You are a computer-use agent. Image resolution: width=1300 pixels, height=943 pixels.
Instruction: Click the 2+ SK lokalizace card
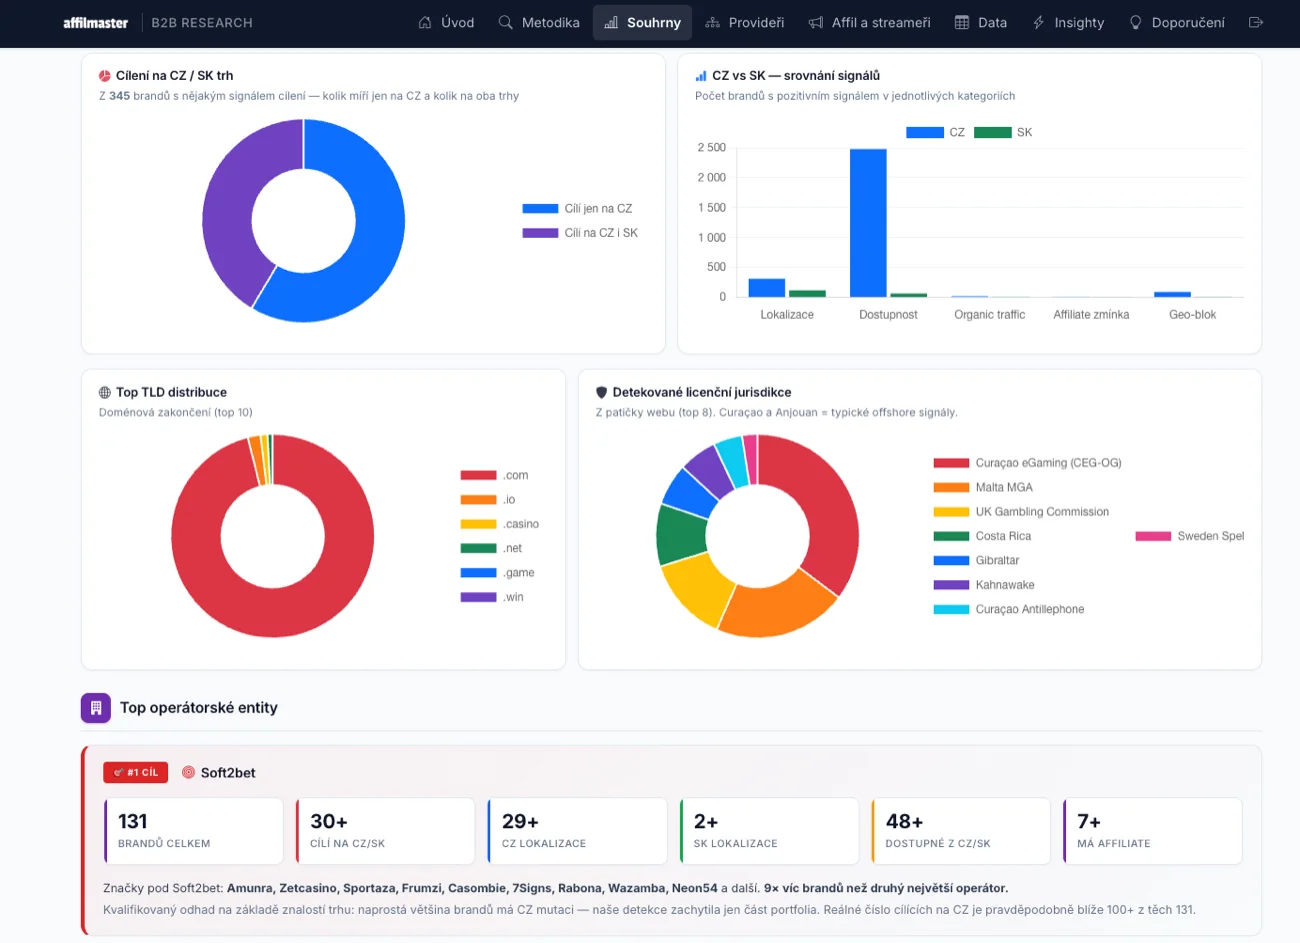[x=769, y=831]
